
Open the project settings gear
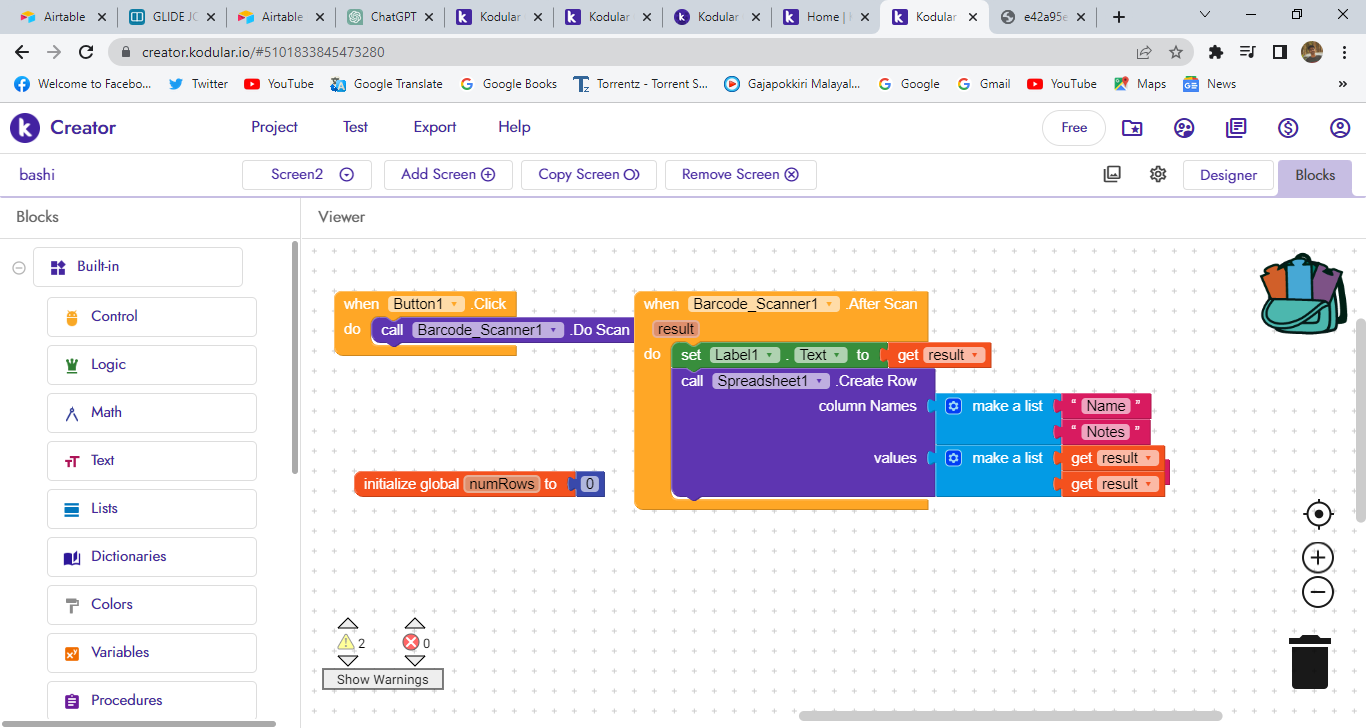pyautogui.click(x=1157, y=173)
